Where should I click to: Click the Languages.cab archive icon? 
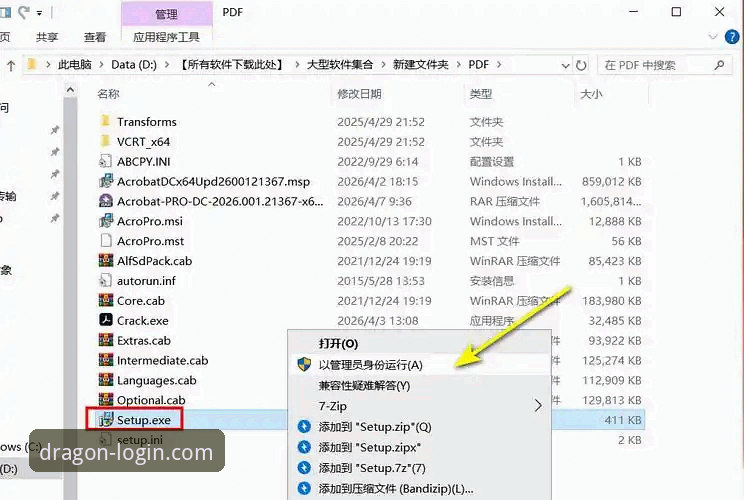105,380
